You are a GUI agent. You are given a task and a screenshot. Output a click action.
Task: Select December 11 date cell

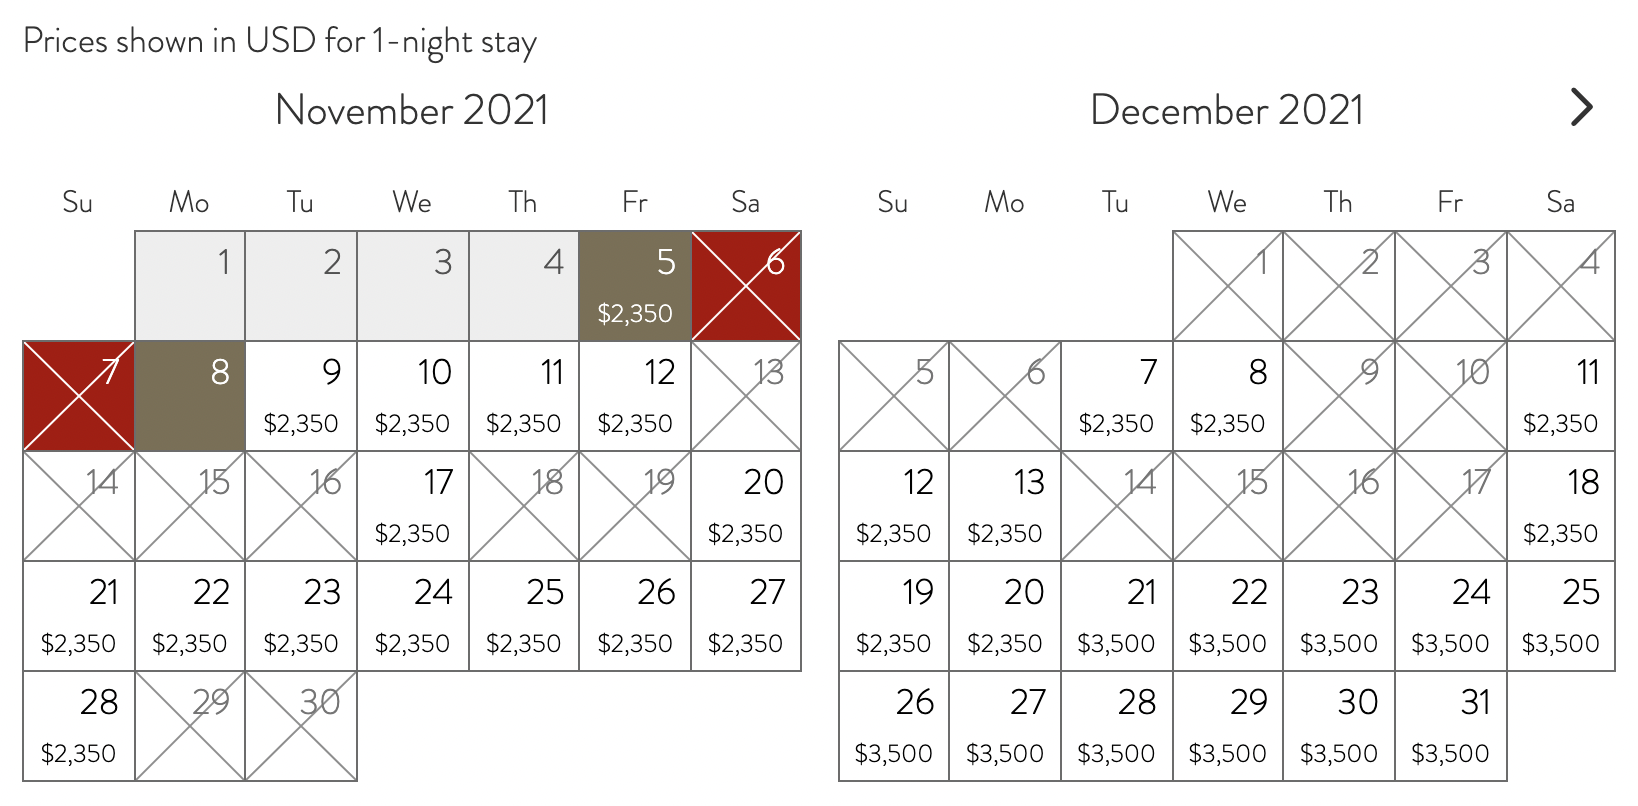pyautogui.click(x=1560, y=396)
